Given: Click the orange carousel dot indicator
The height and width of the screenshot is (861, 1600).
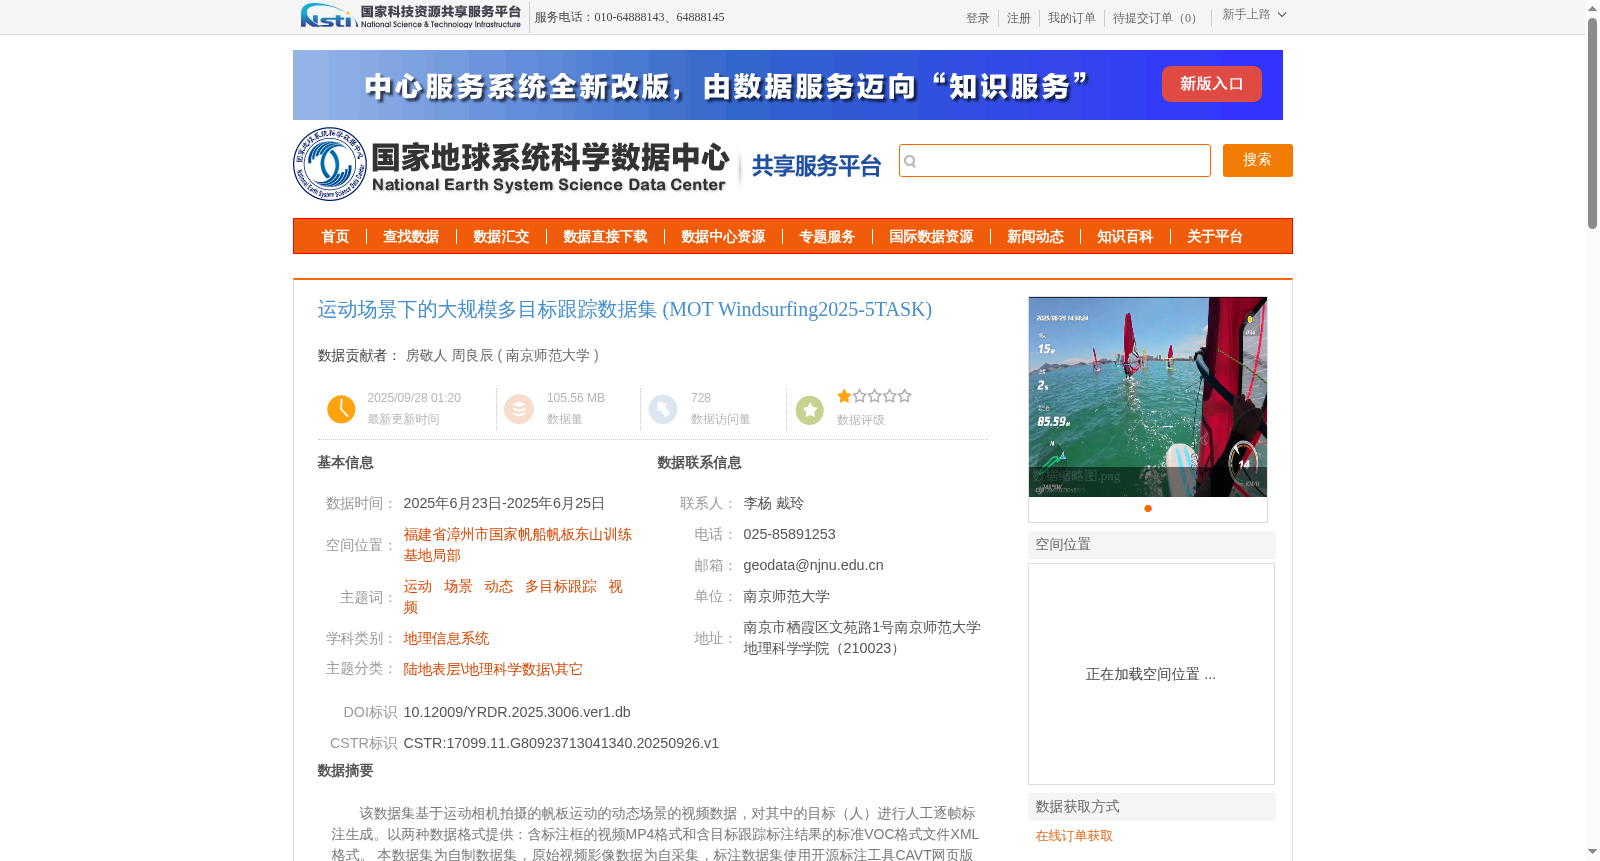Looking at the screenshot, I should coord(1148,508).
